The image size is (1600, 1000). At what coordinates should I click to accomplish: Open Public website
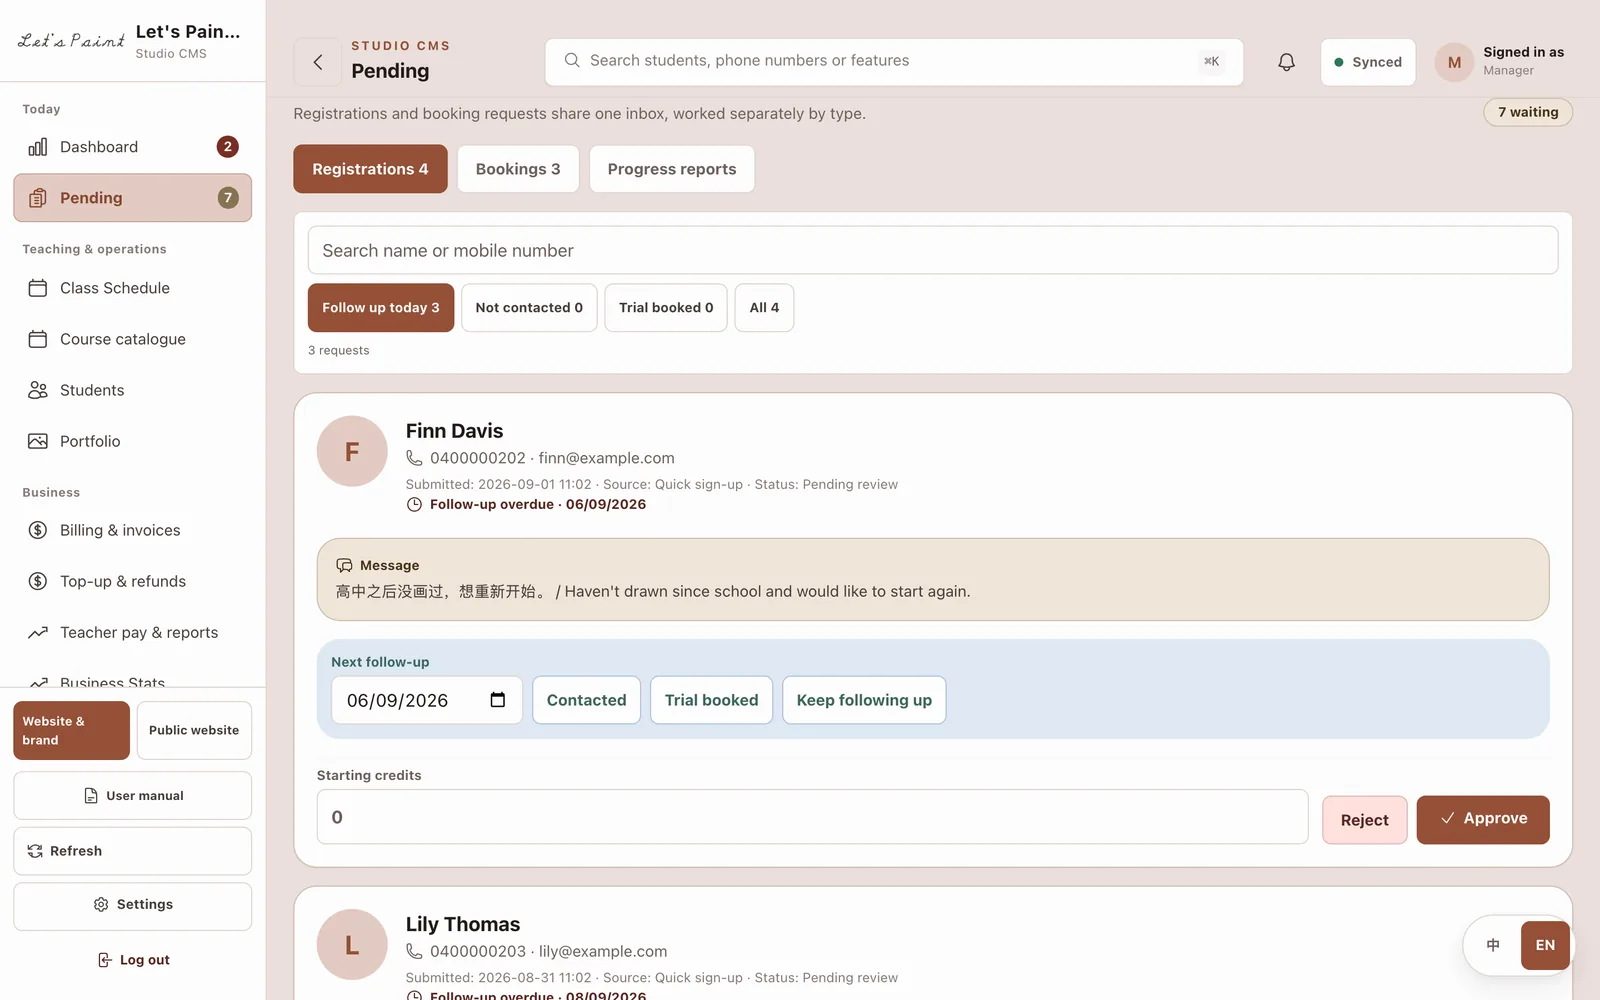(194, 730)
